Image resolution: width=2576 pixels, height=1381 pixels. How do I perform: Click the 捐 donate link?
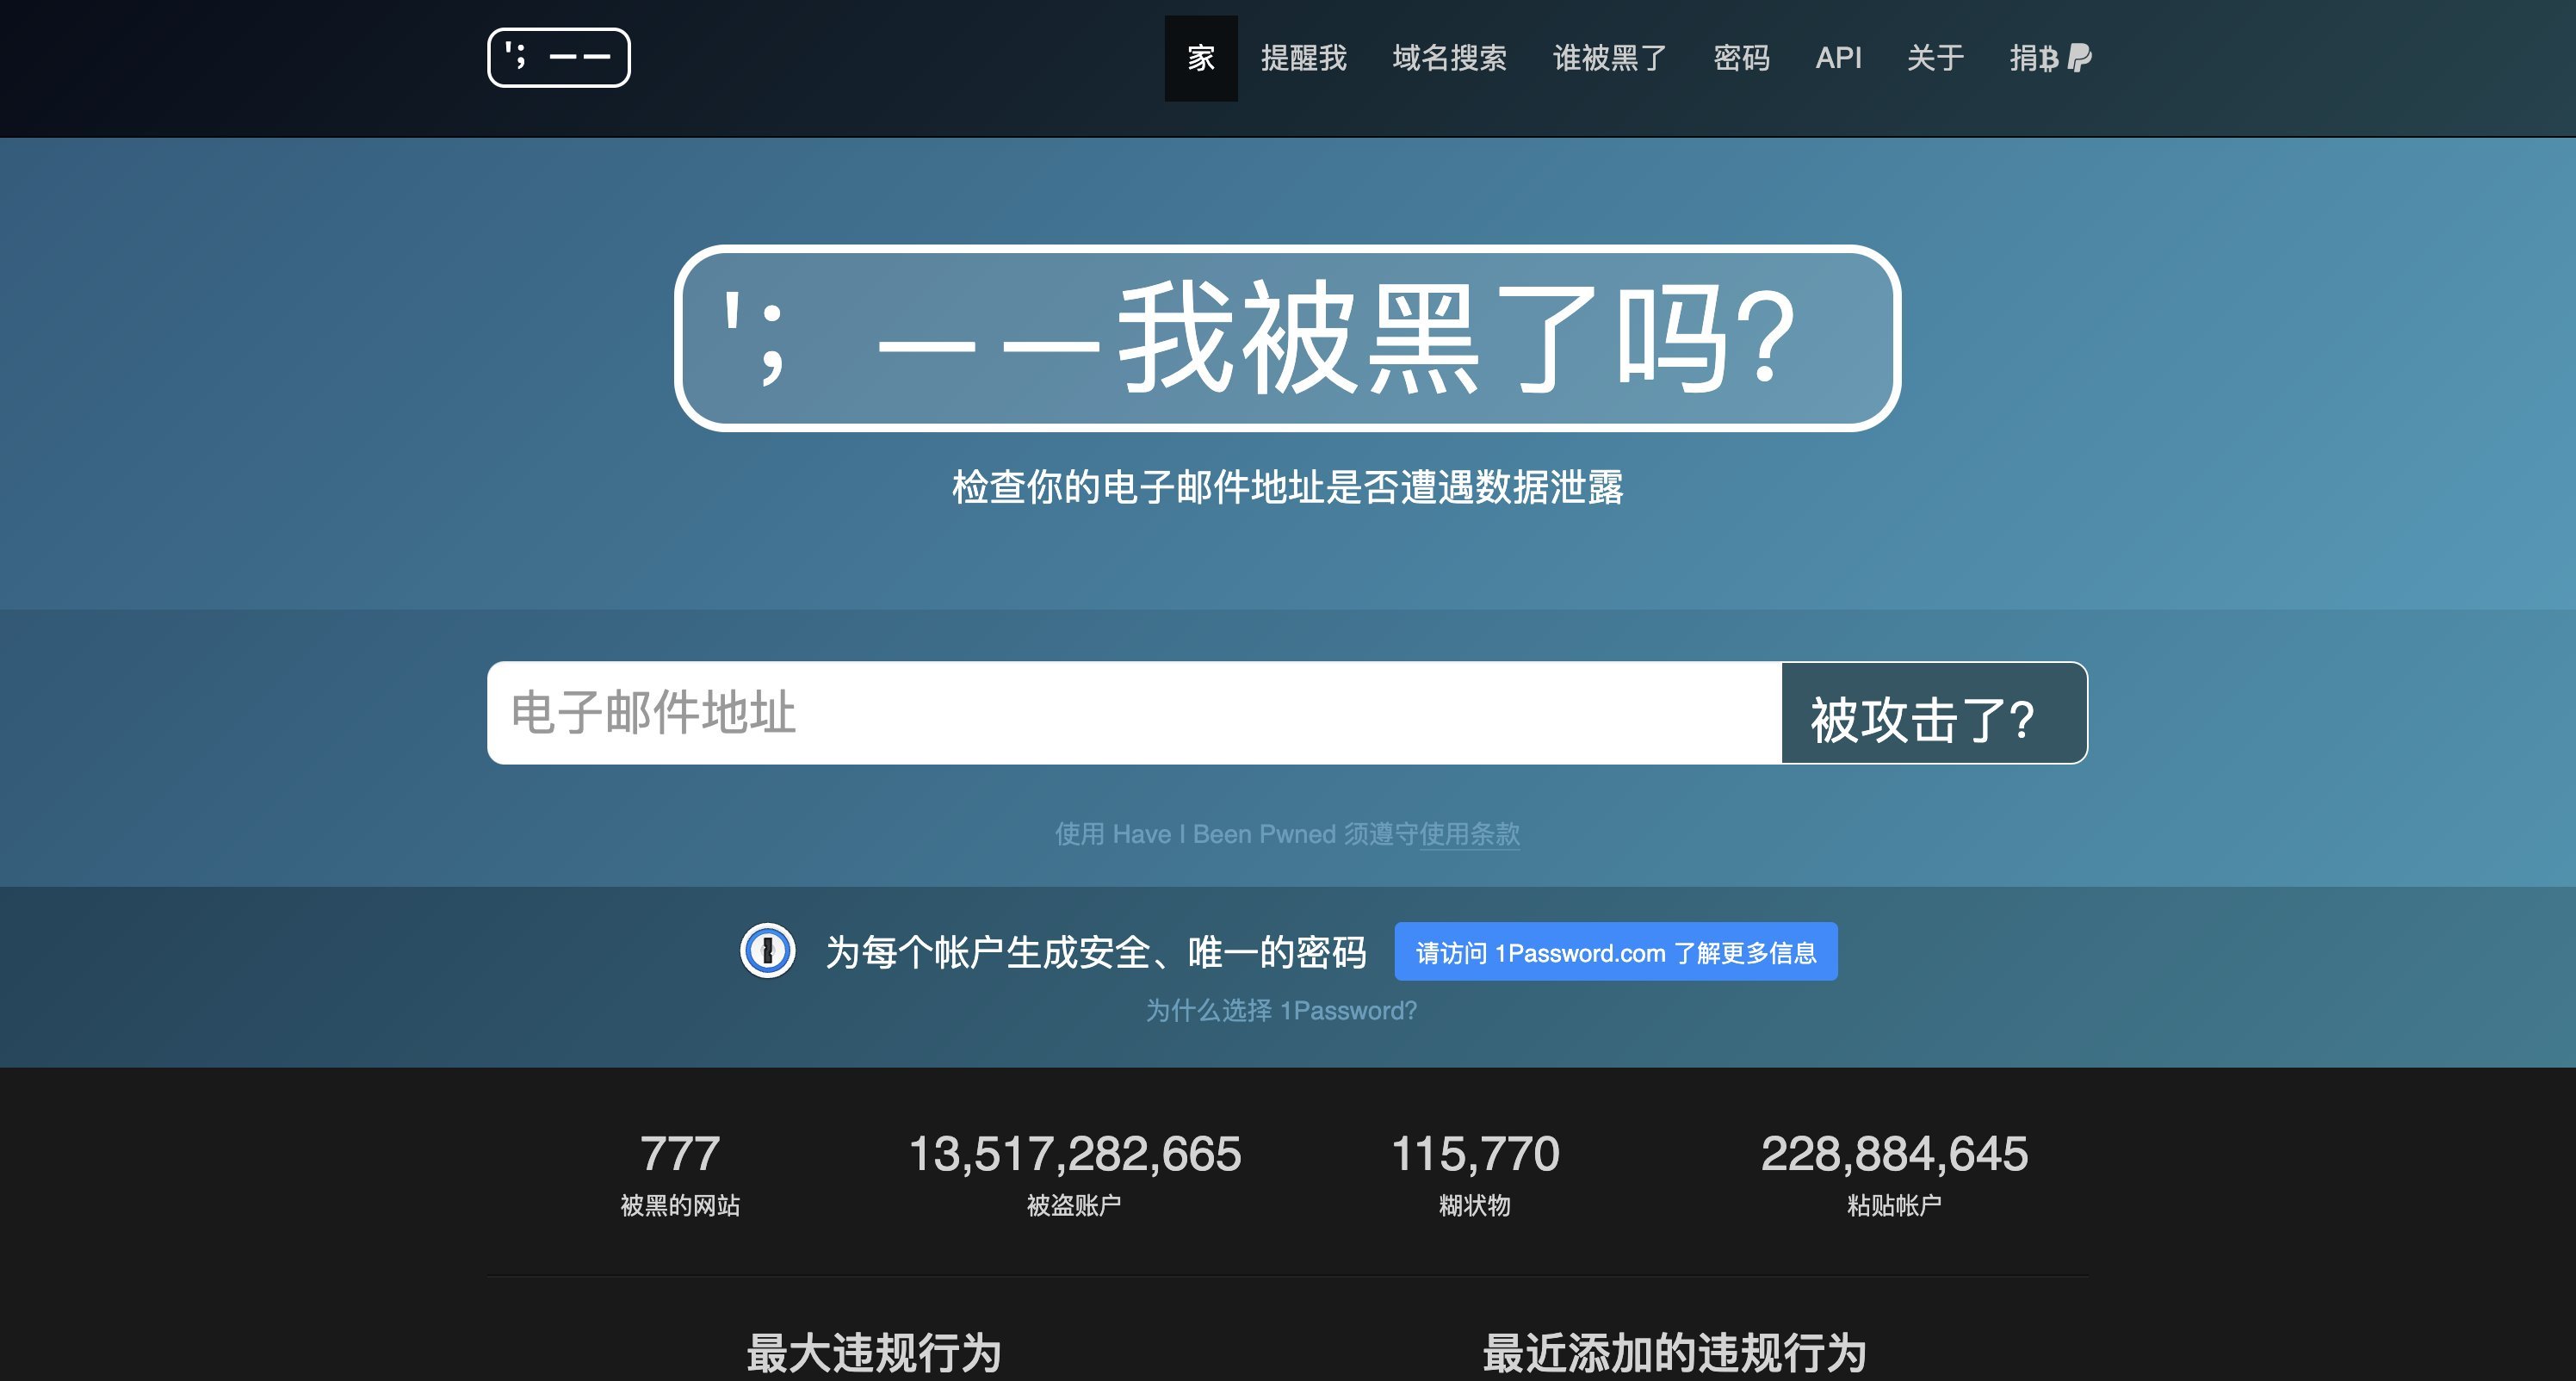[2025, 60]
